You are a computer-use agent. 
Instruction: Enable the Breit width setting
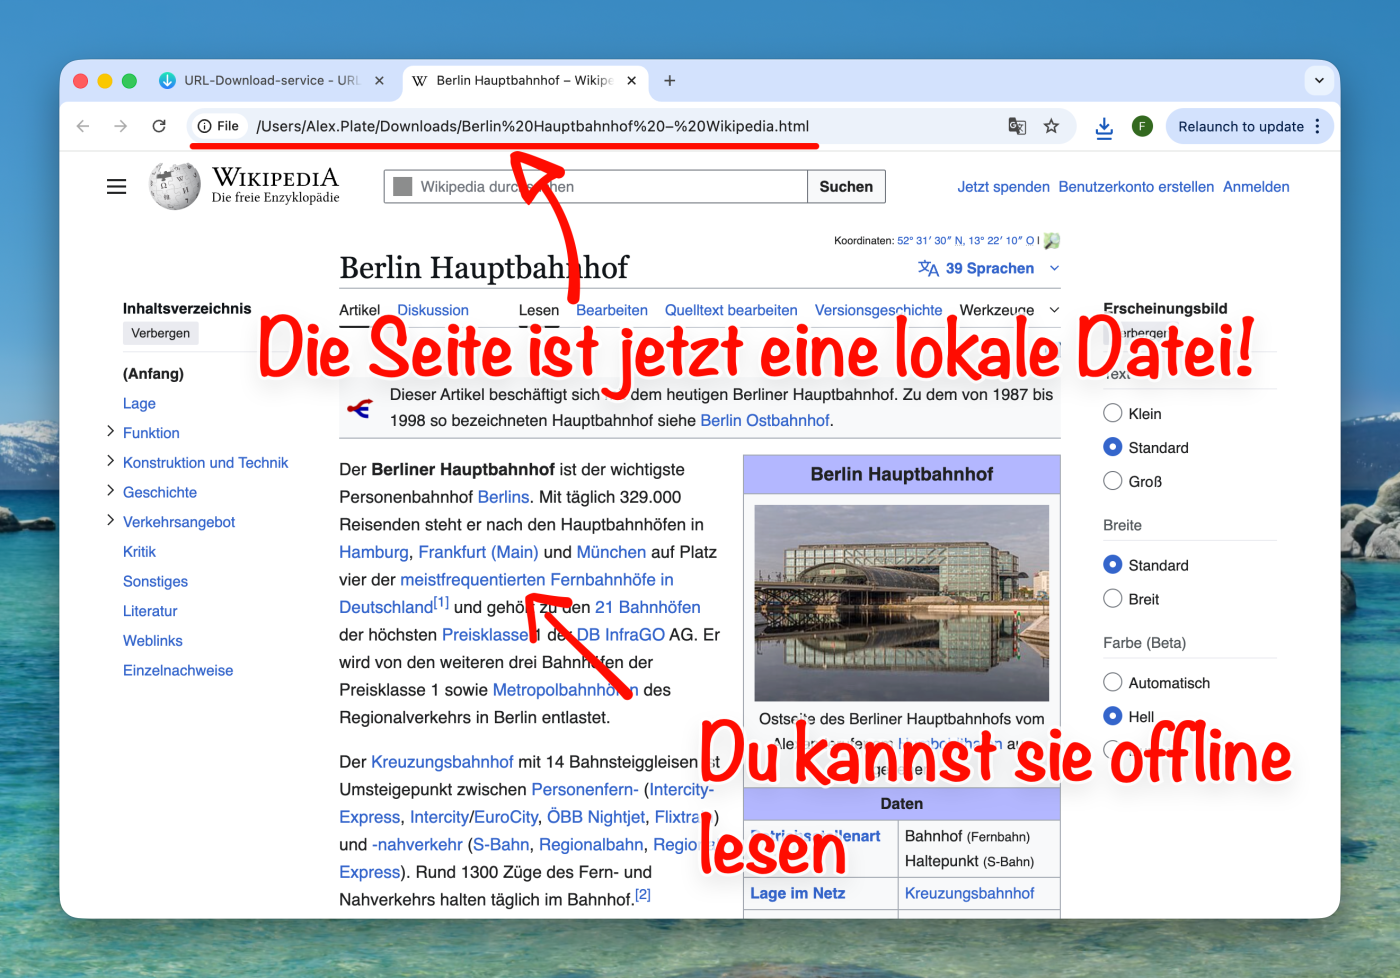1112,598
